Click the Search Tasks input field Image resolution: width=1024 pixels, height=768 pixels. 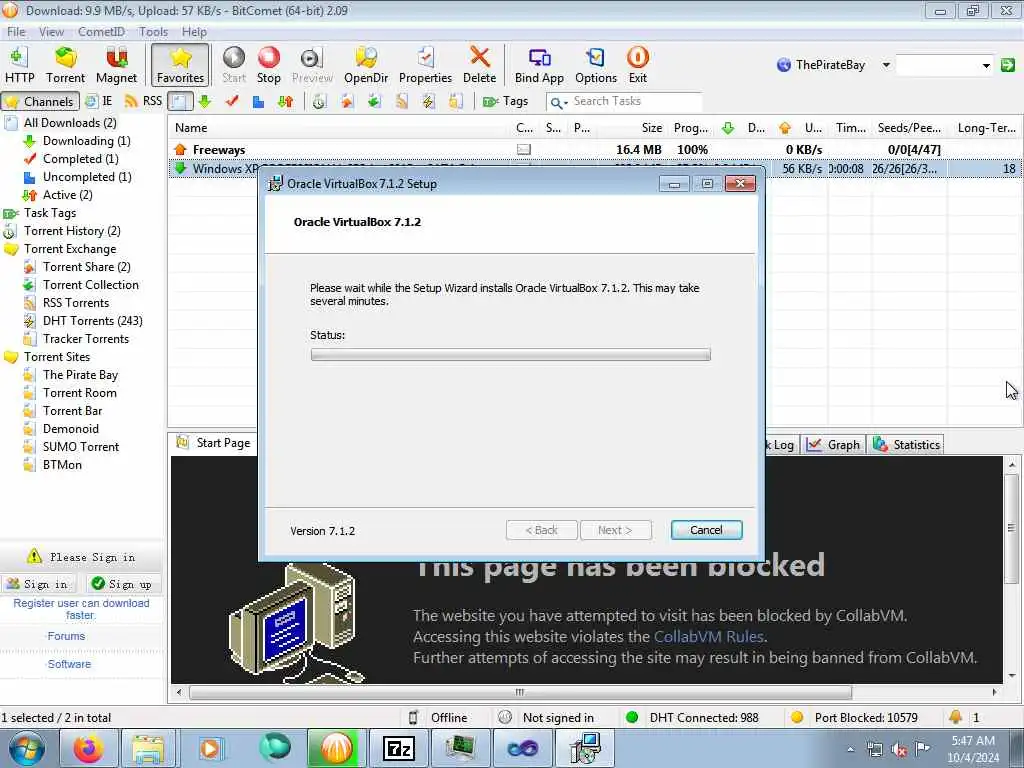point(635,101)
